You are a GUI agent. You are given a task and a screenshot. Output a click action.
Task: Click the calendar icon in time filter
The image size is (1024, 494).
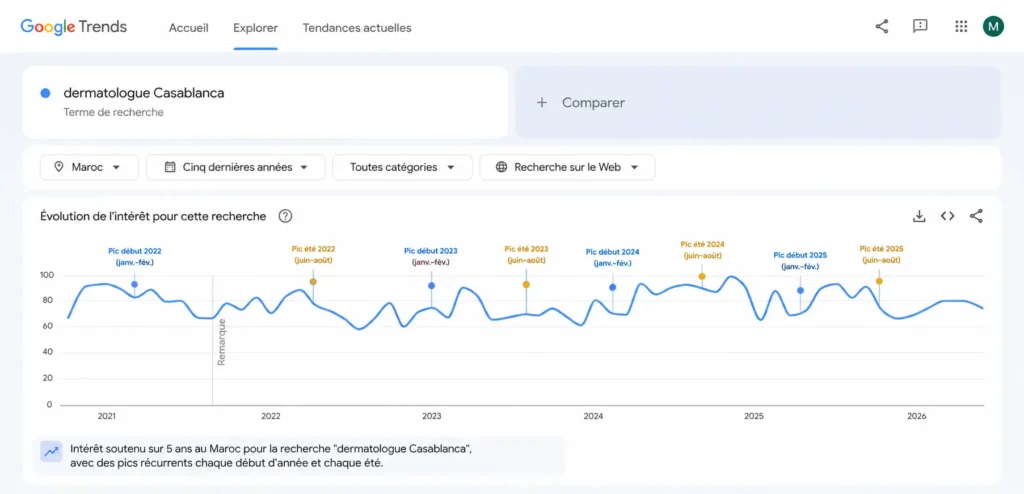point(170,167)
